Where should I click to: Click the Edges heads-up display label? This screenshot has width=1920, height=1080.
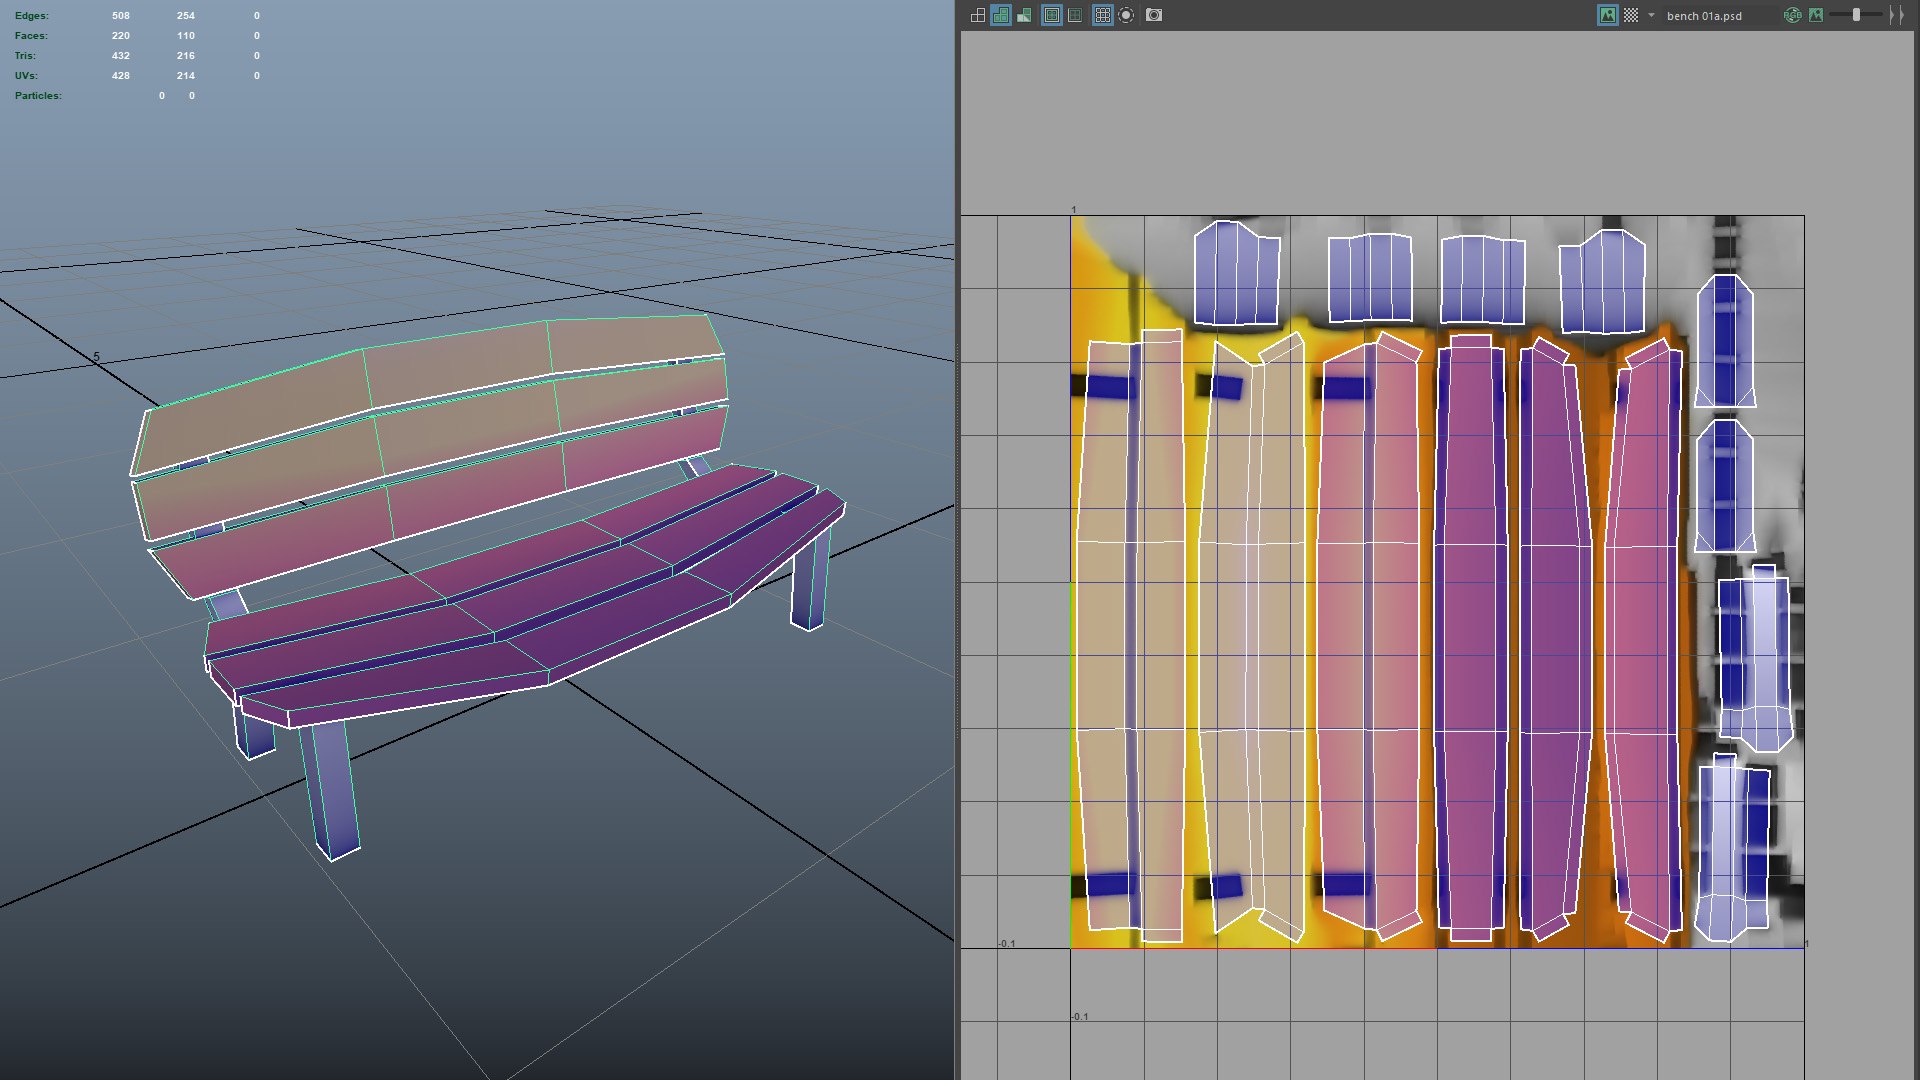click(x=31, y=16)
